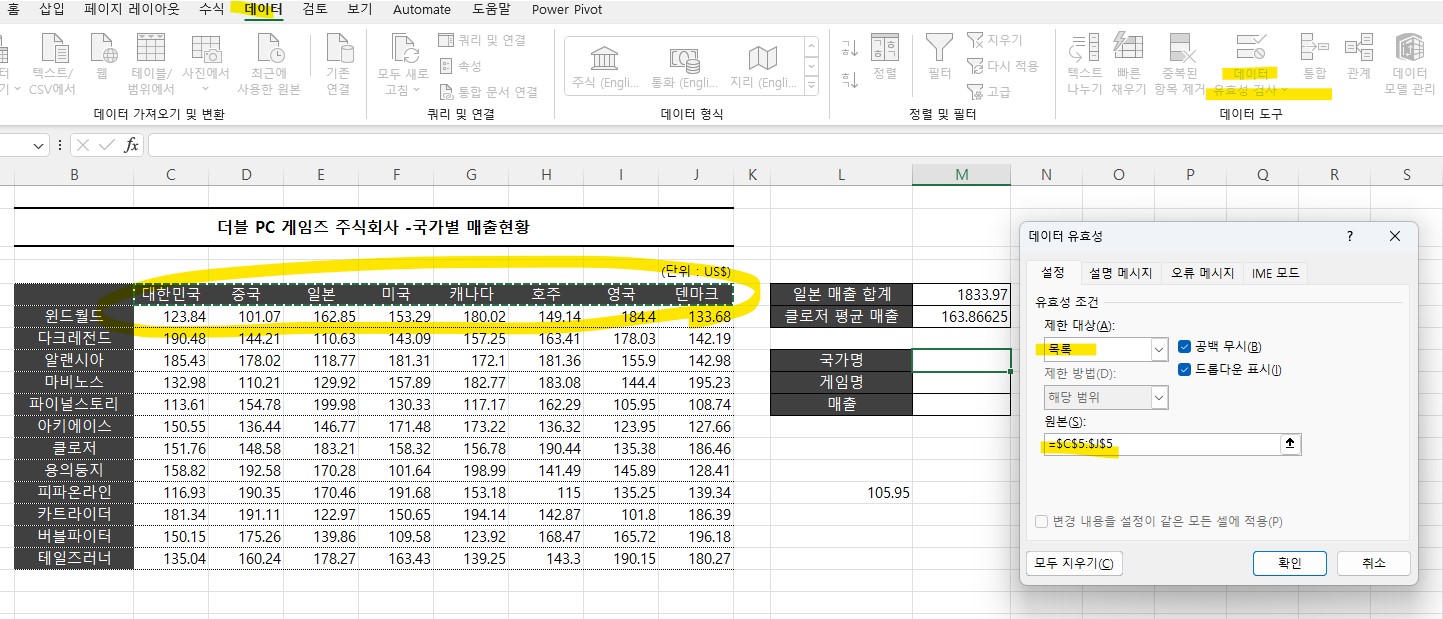Click 중복된 항목 제거 icon
The image size is (1443, 619).
(x=1182, y=49)
